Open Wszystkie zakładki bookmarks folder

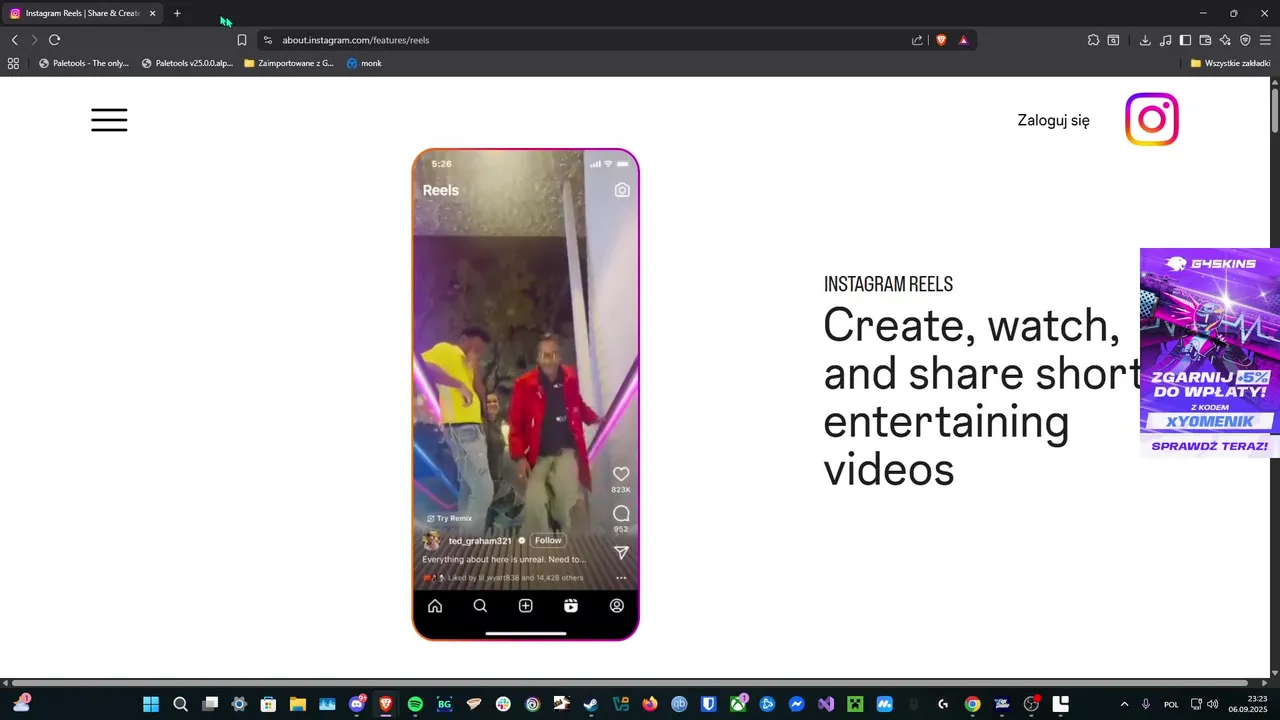coord(1230,63)
